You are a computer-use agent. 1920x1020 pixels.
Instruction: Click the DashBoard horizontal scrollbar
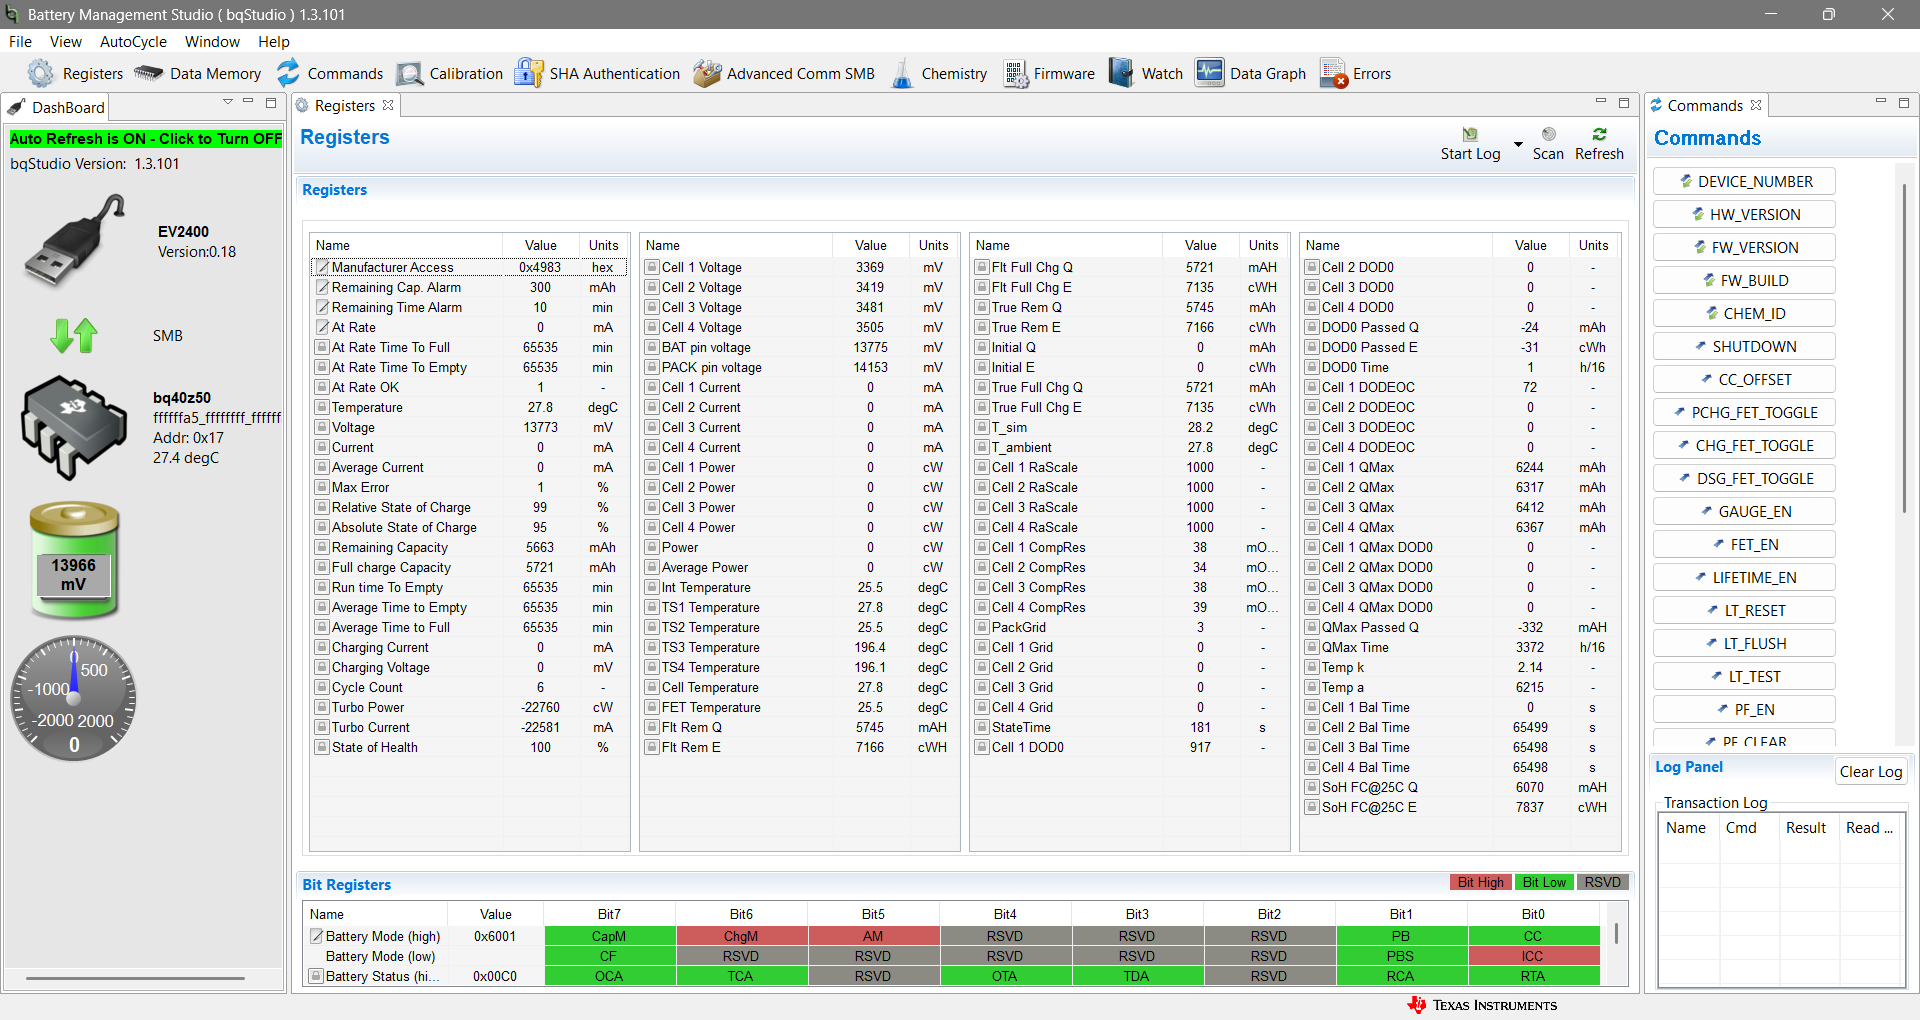click(x=135, y=978)
